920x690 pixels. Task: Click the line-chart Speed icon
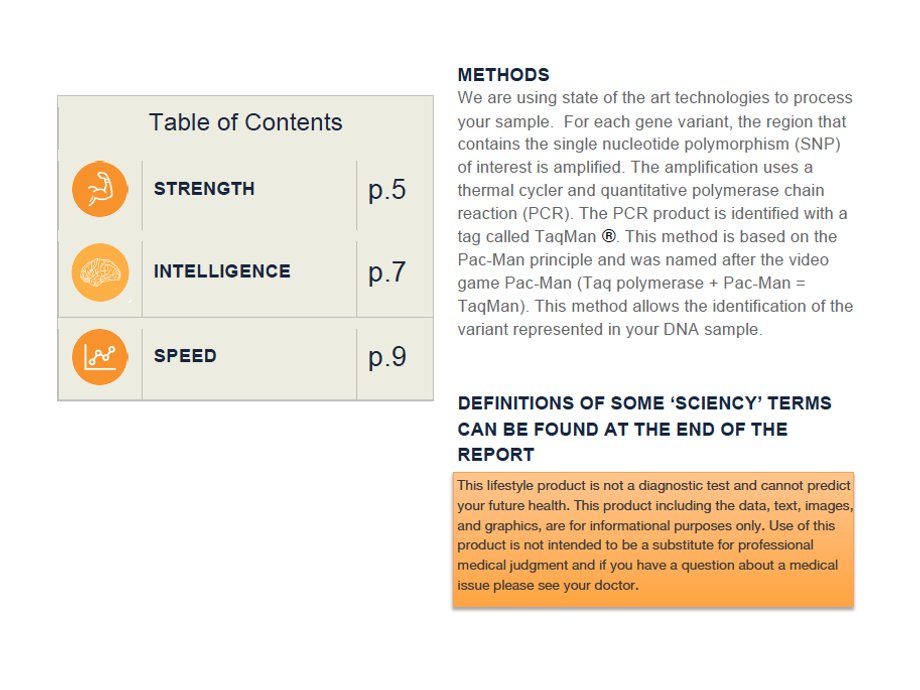100,357
